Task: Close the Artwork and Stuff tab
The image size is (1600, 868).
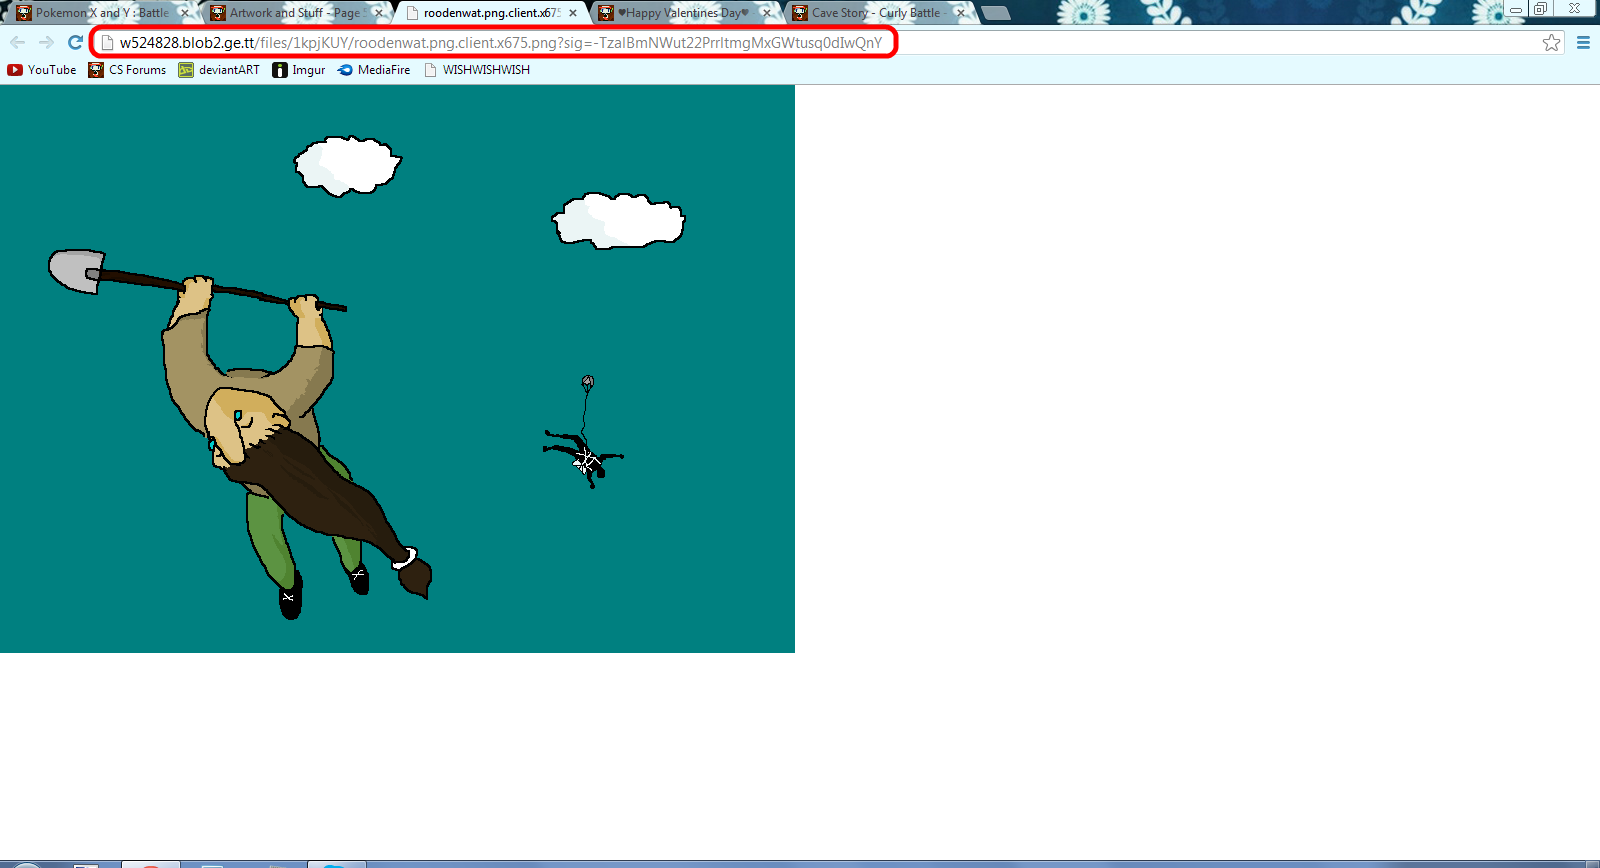Action: (379, 13)
